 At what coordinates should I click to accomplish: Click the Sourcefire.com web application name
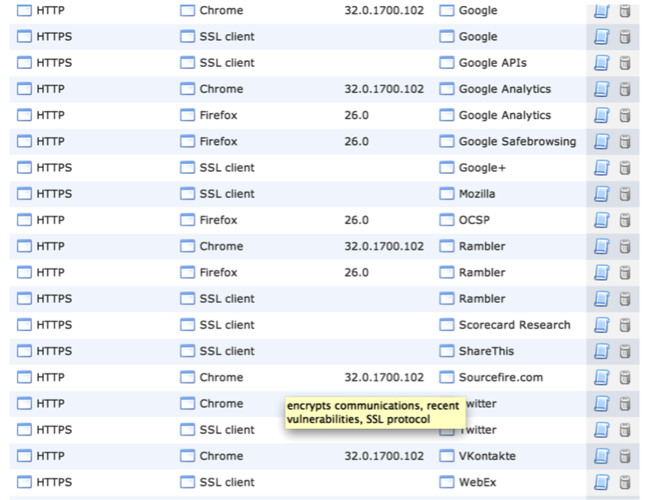(501, 377)
